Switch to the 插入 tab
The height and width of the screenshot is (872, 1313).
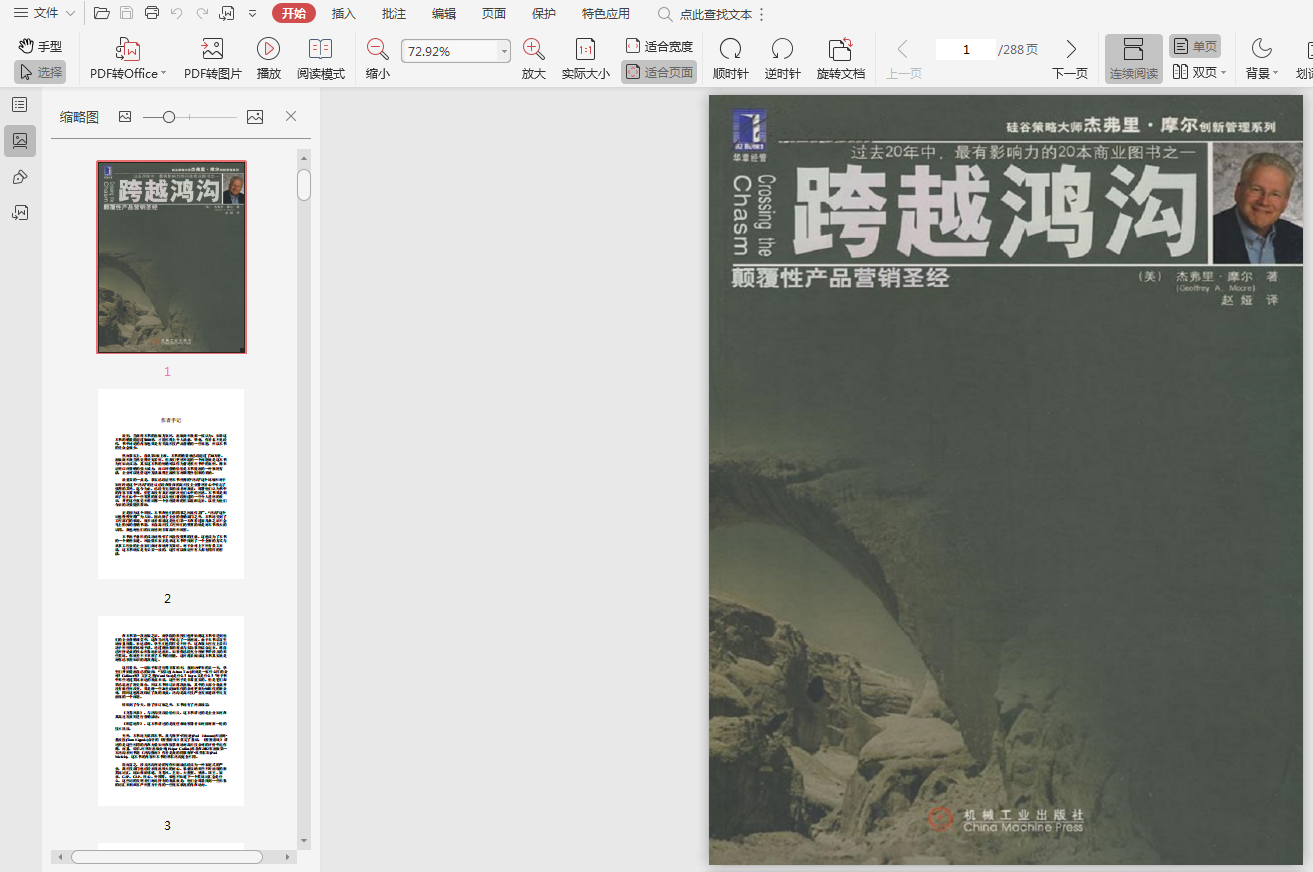pos(344,14)
